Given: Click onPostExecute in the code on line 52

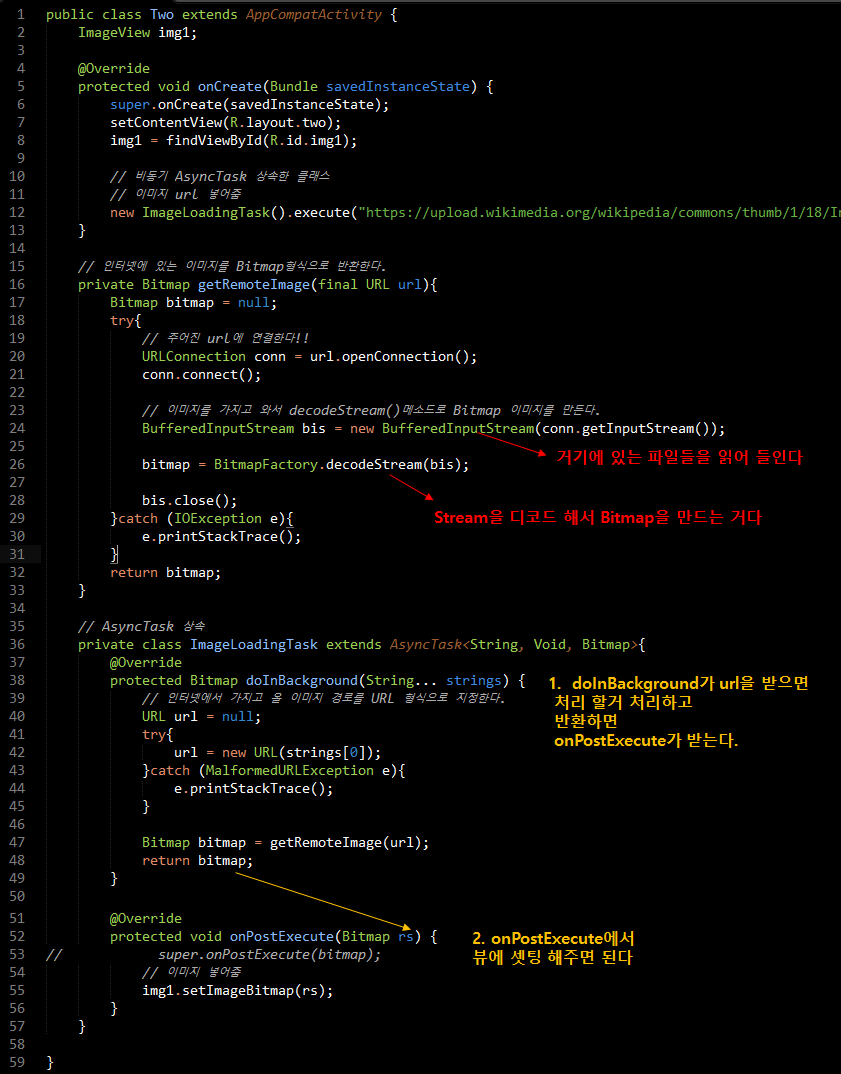Looking at the screenshot, I should 281,936.
